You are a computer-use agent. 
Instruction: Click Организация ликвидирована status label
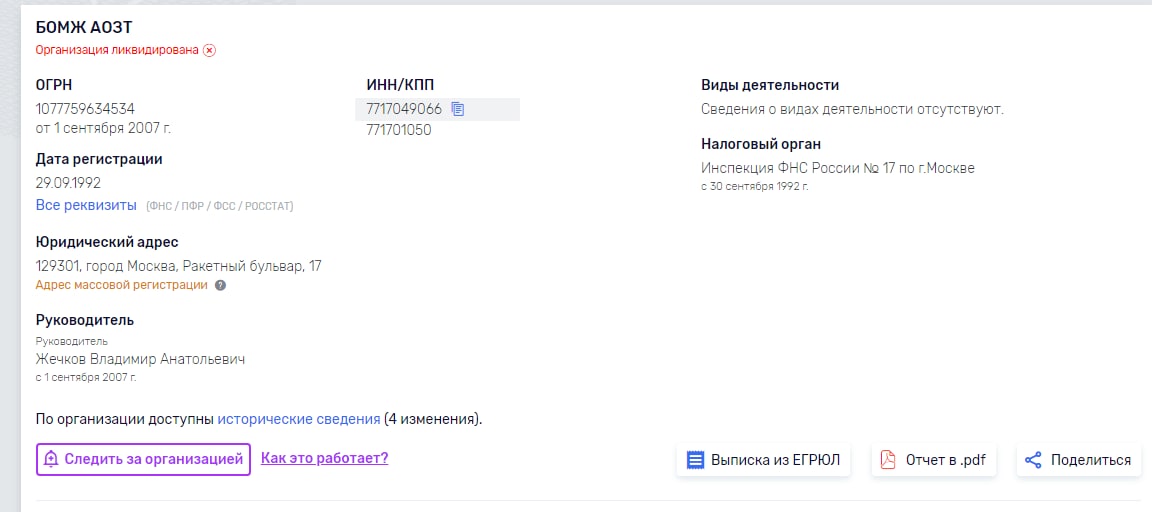(118, 51)
